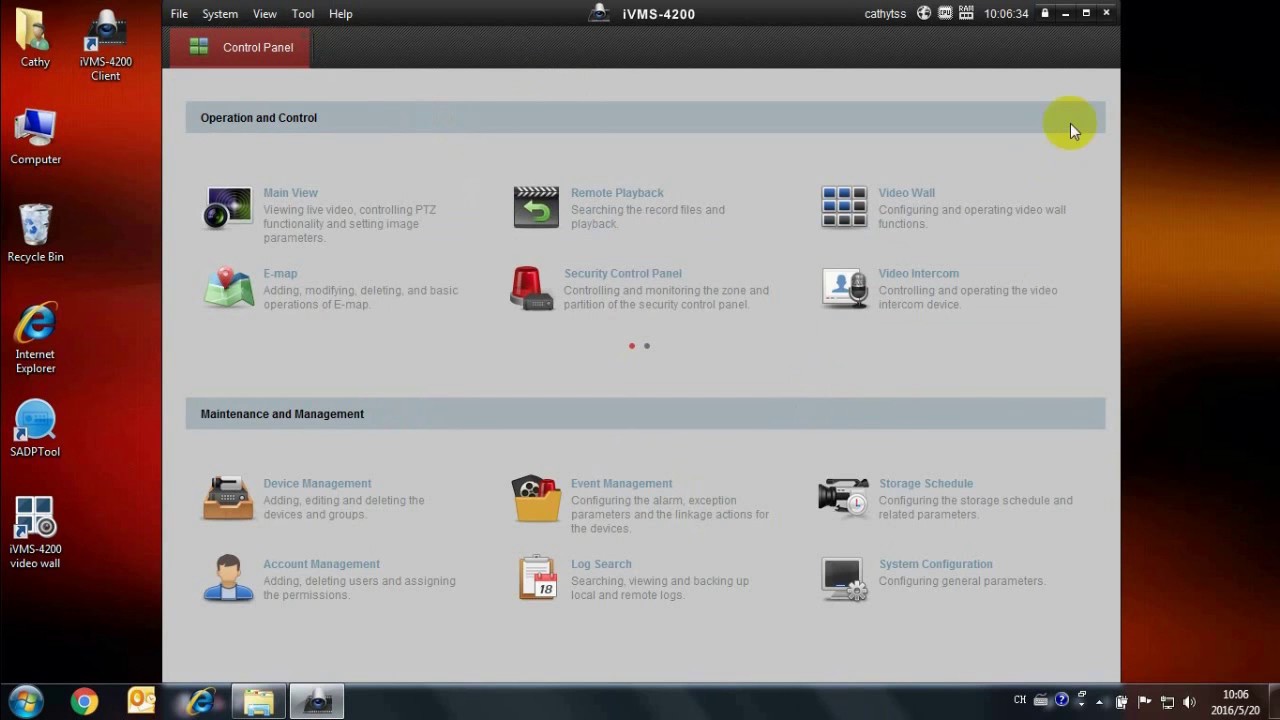Click the Account Management link
Screen dimensions: 1280x720
click(x=322, y=564)
